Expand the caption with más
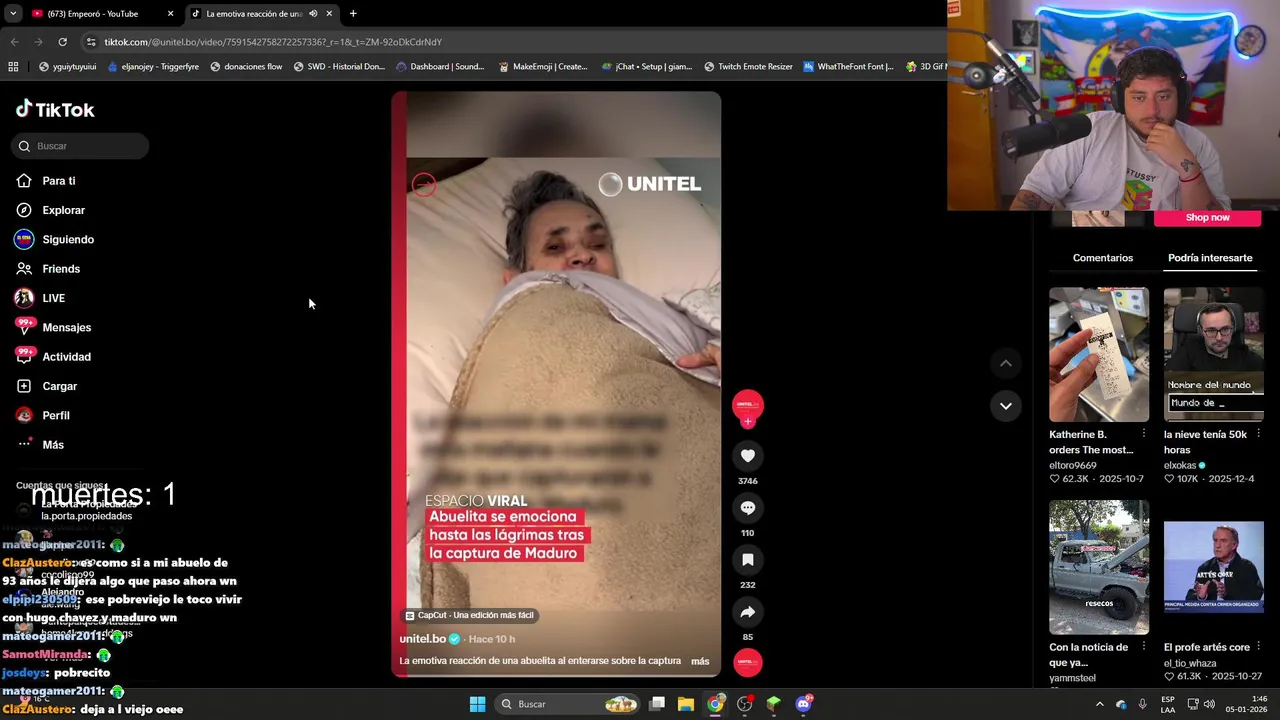1280x720 pixels. [700, 661]
